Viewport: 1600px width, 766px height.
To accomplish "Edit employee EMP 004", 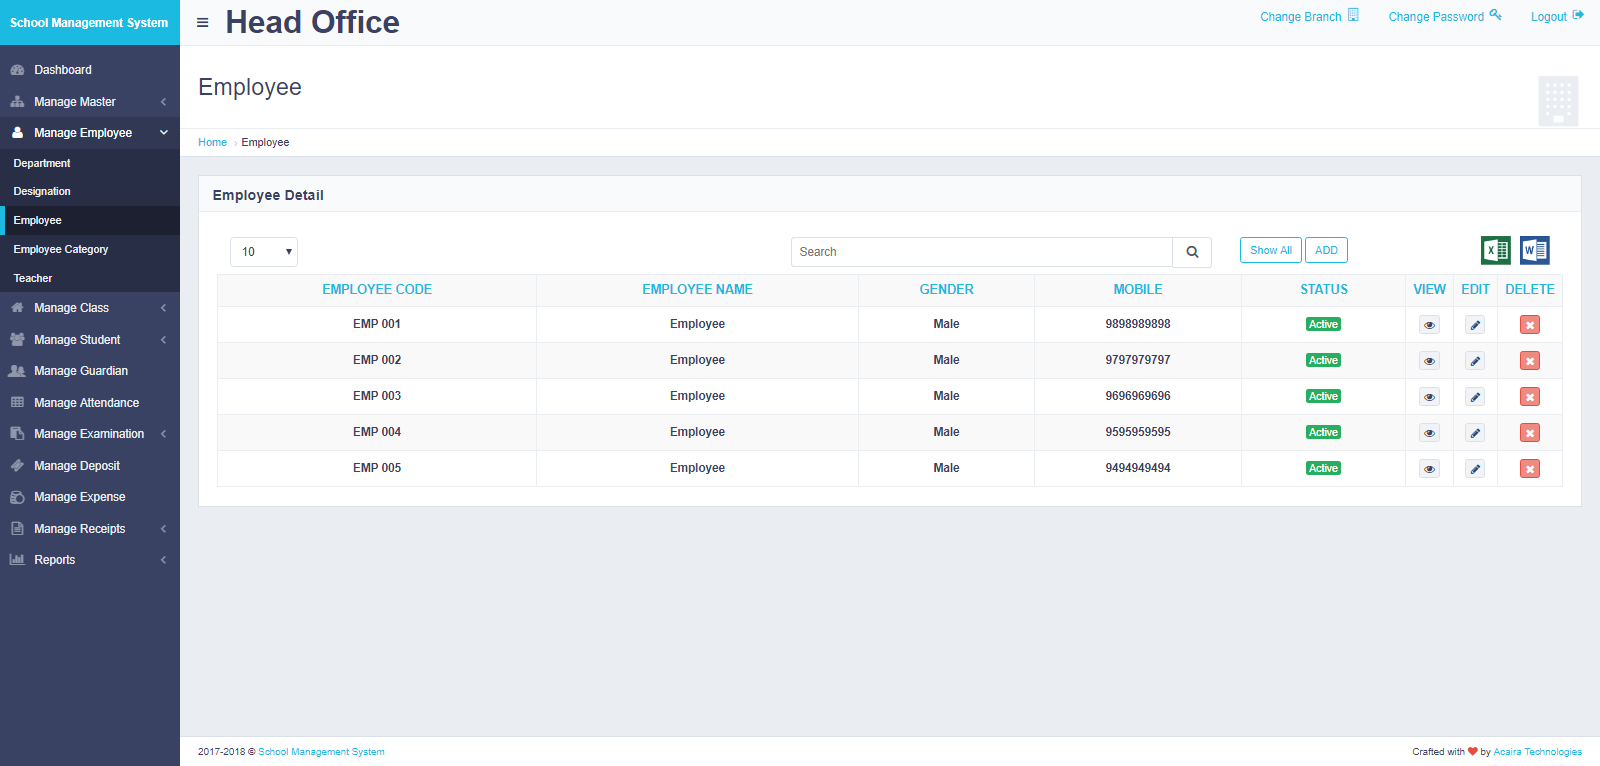I will 1475,433.
